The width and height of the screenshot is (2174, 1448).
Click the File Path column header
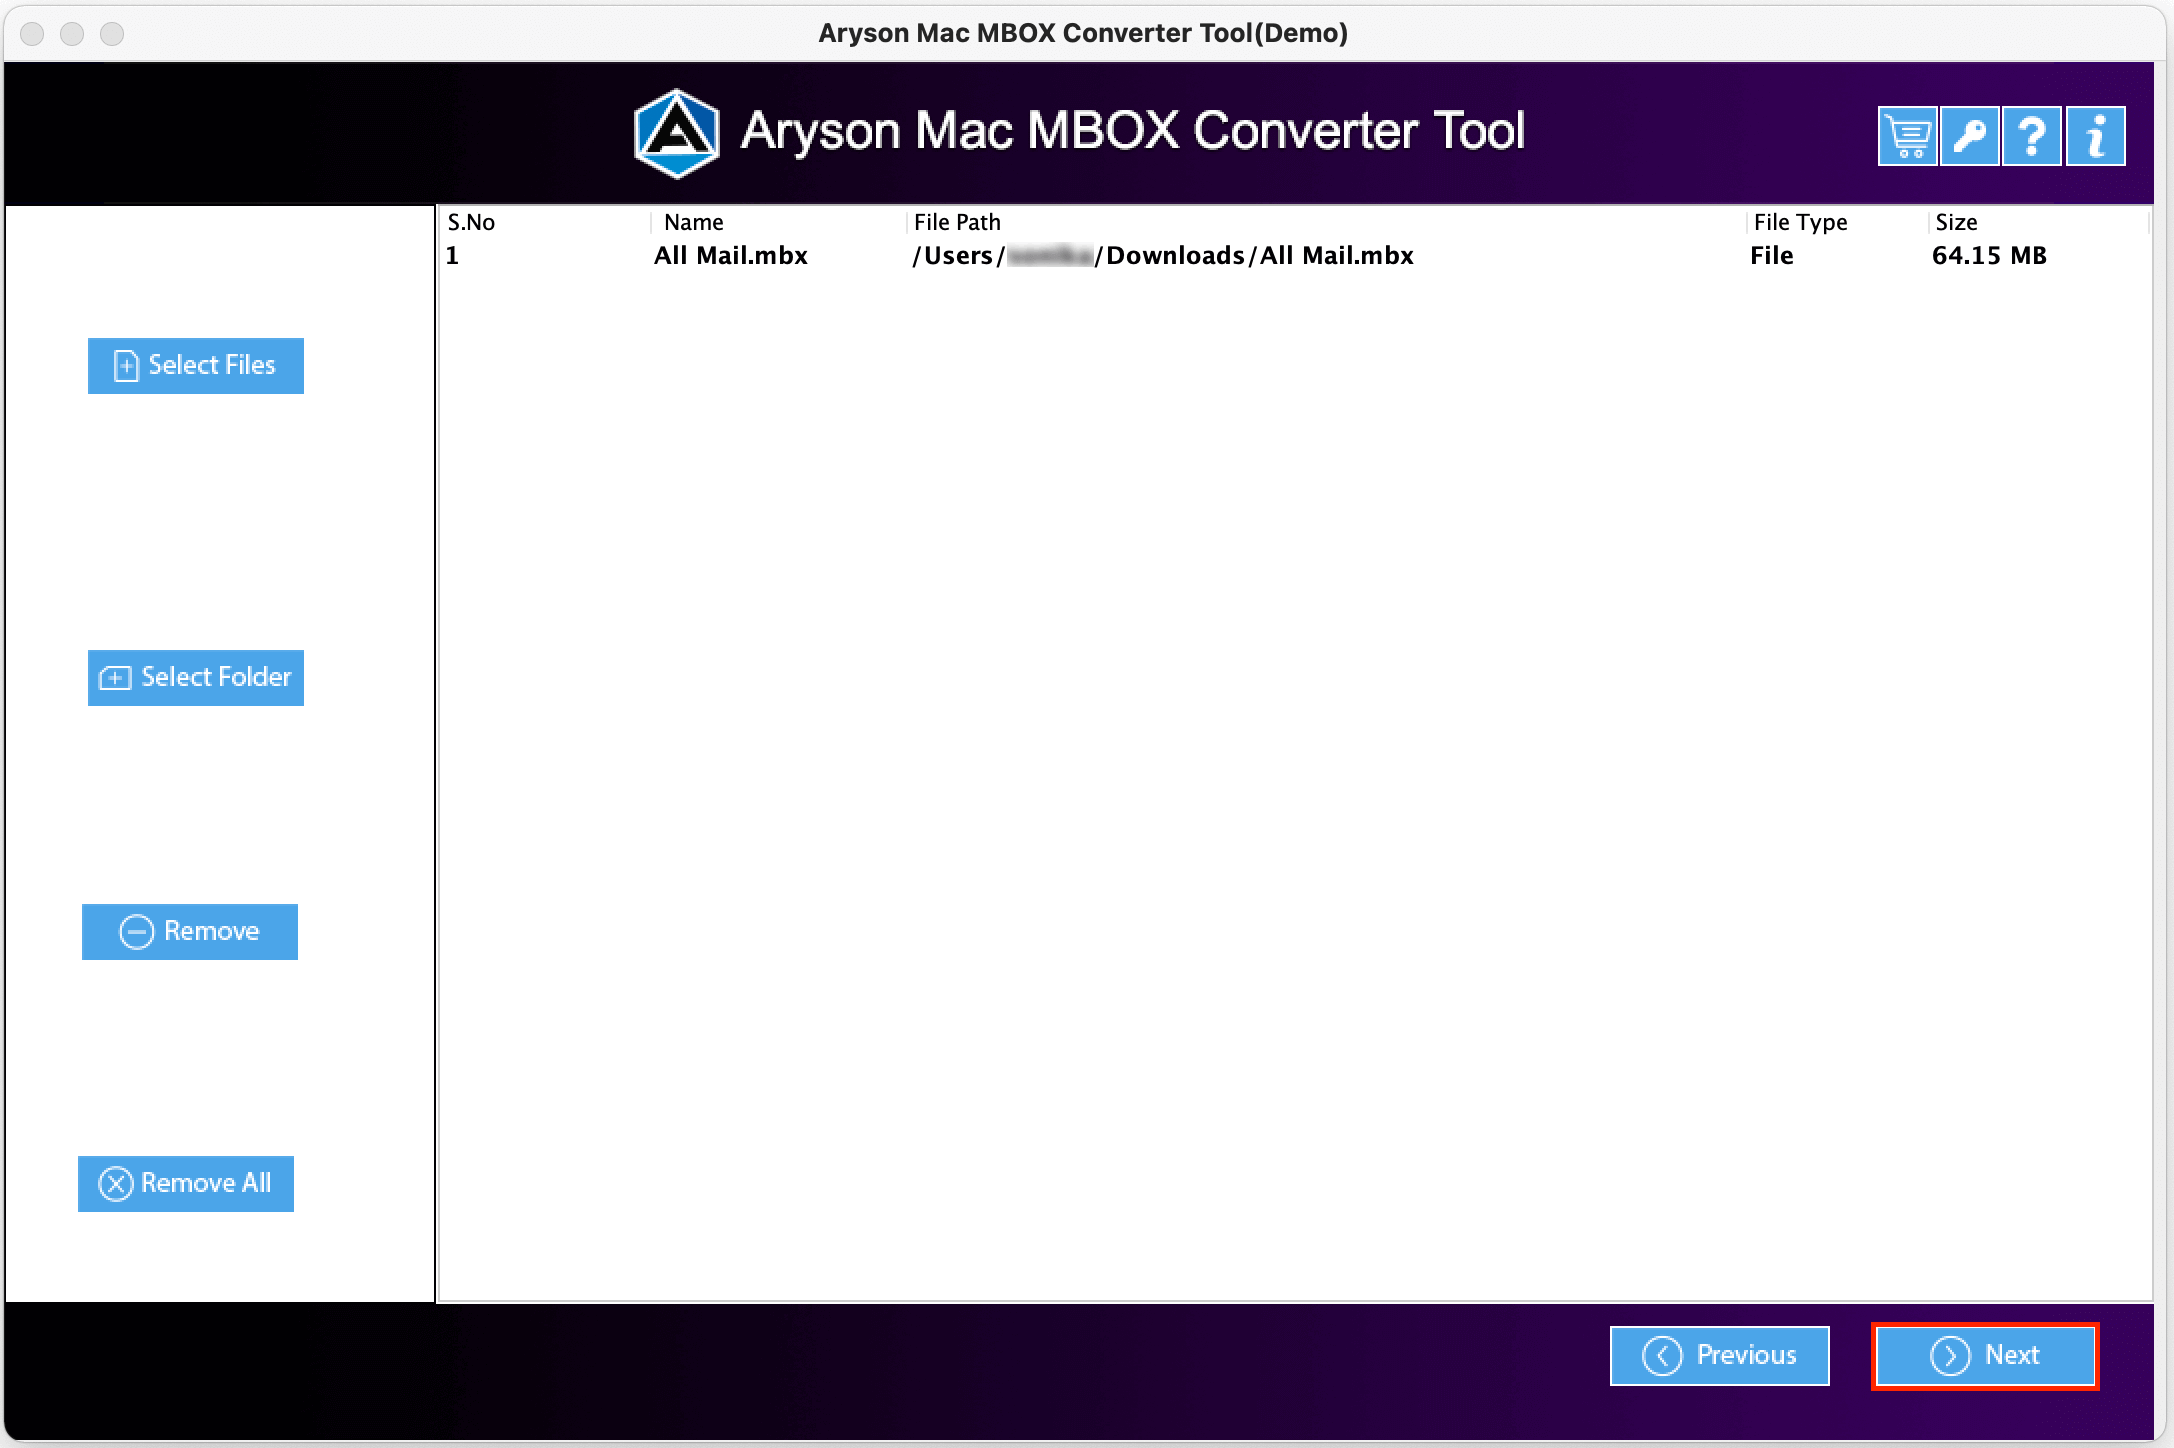1326,222
